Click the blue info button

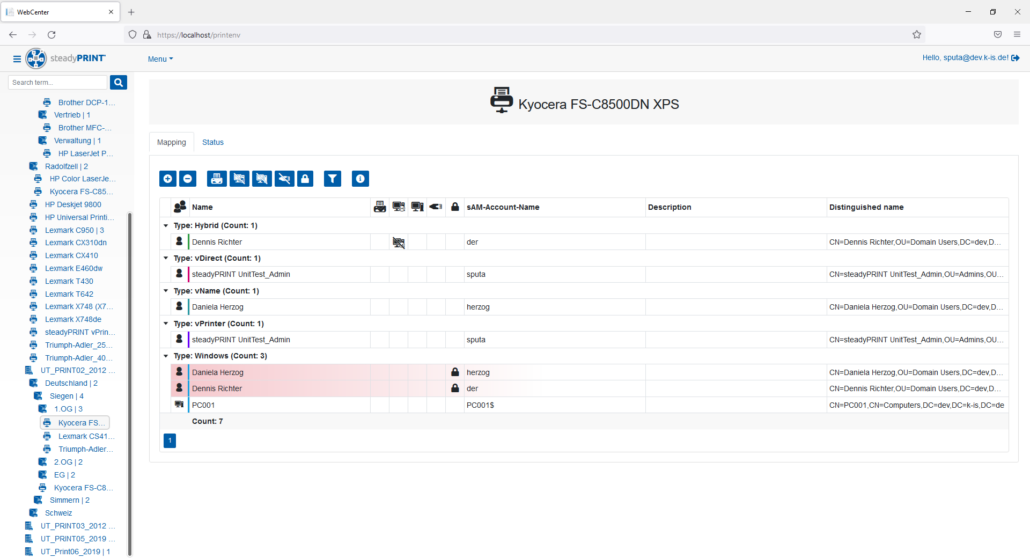pos(360,179)
